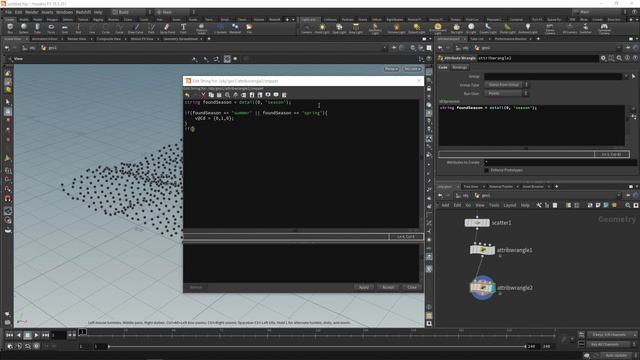Select the scatter1 node

[x=477, y=223]
